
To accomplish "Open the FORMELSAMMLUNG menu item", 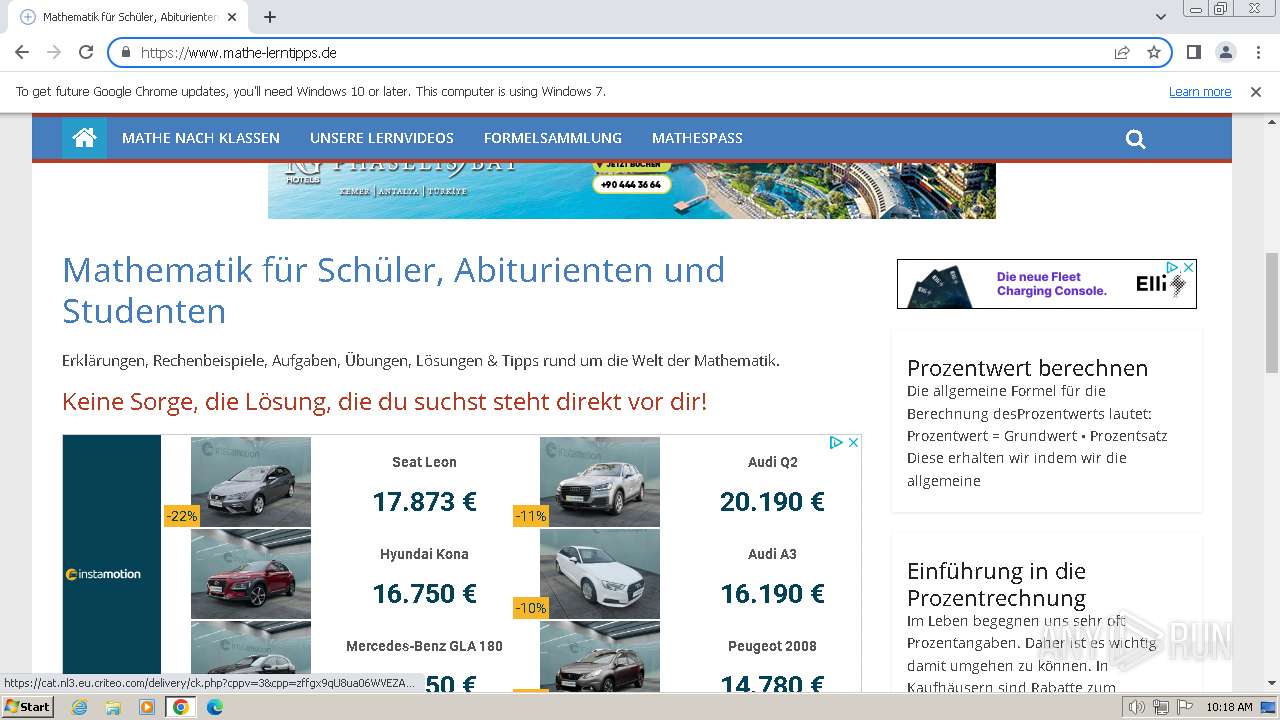I will point(553,138).
